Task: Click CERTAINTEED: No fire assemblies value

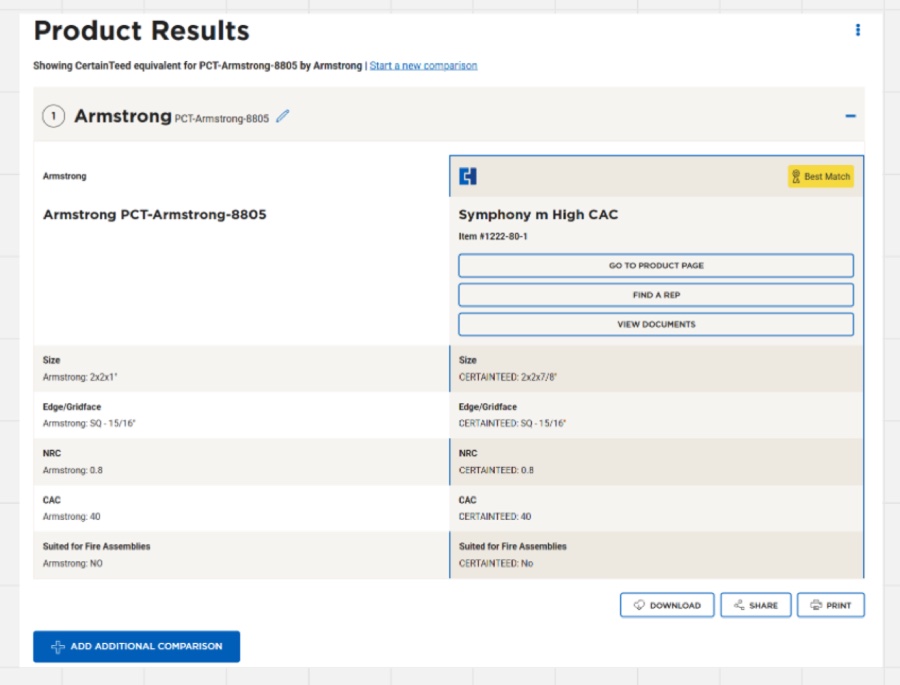Action: coord(496,563)
